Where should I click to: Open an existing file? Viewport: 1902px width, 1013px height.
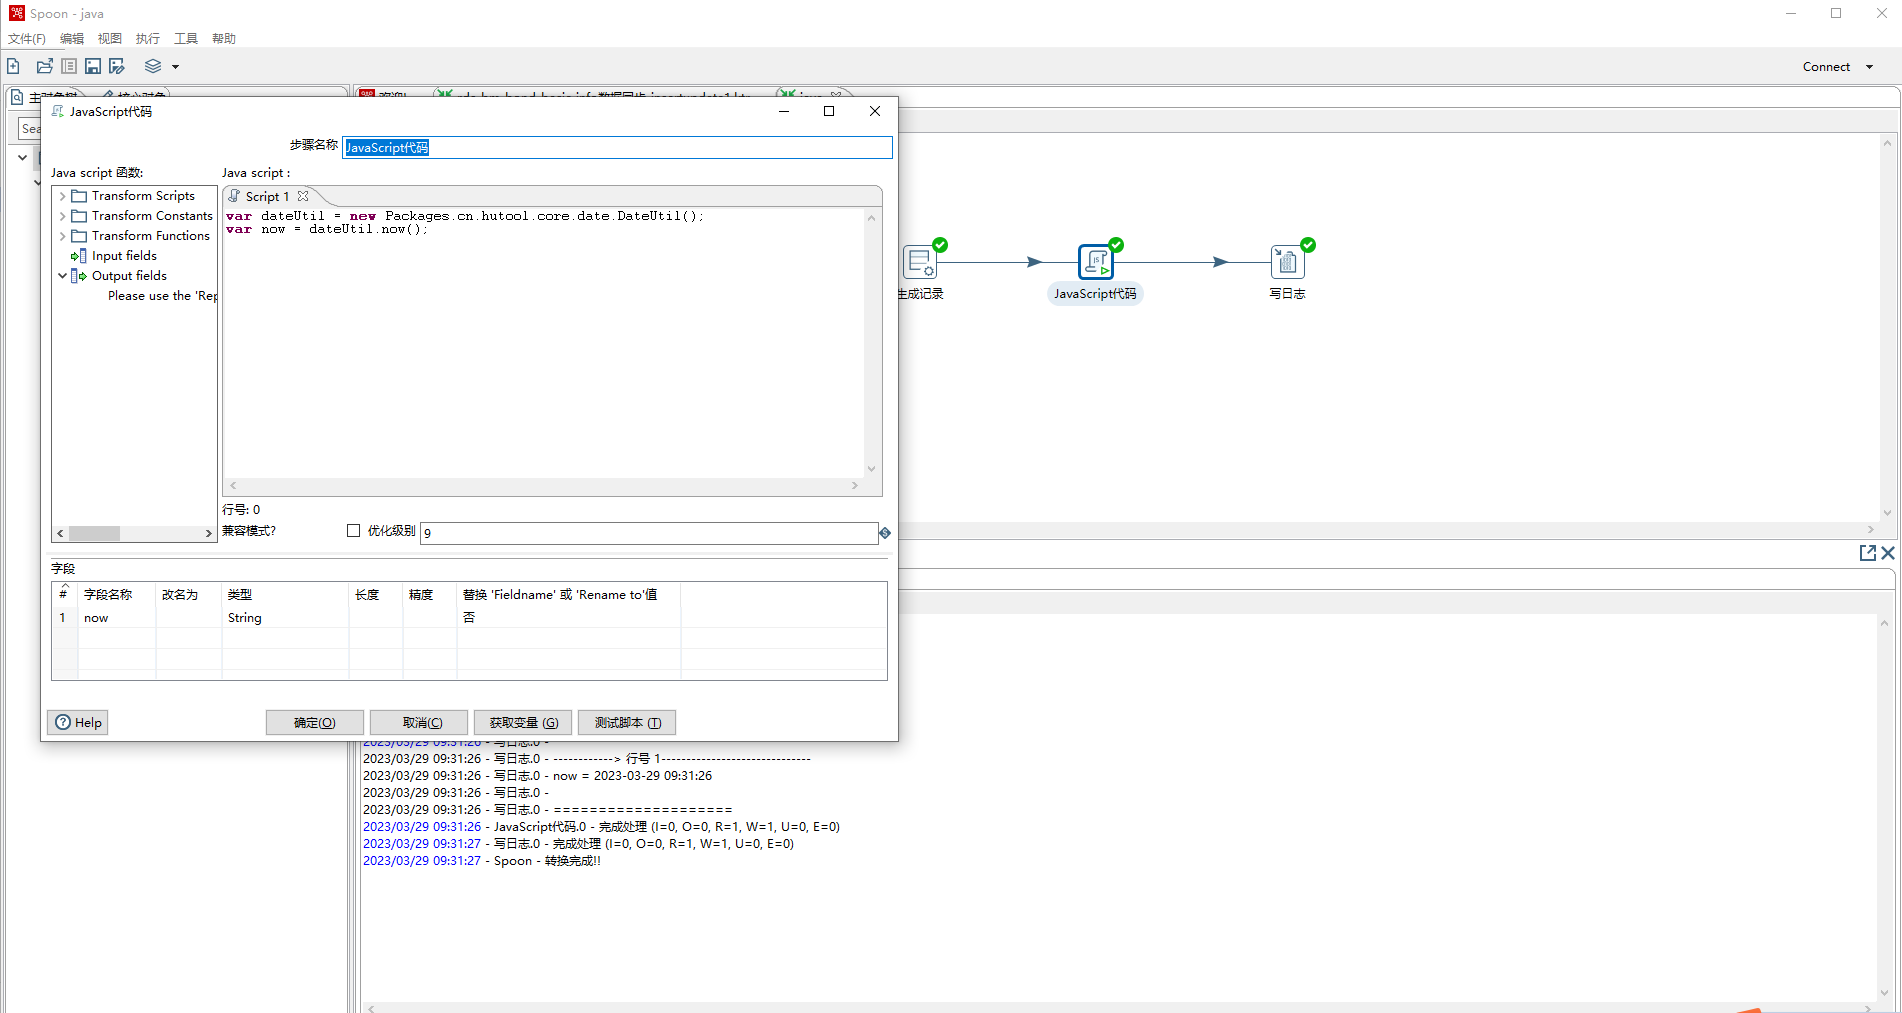[44, 65]
